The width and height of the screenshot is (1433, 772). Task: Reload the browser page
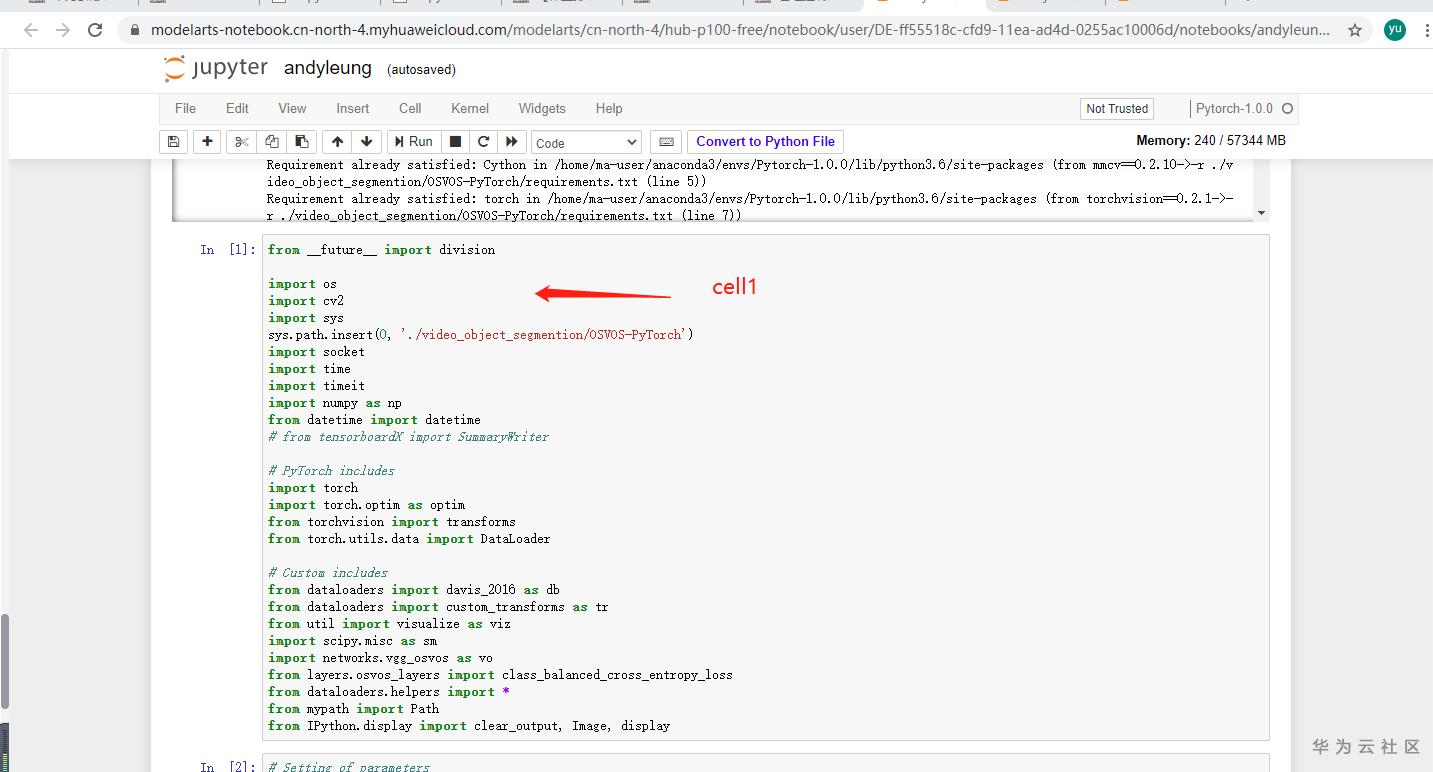[95, 30]
